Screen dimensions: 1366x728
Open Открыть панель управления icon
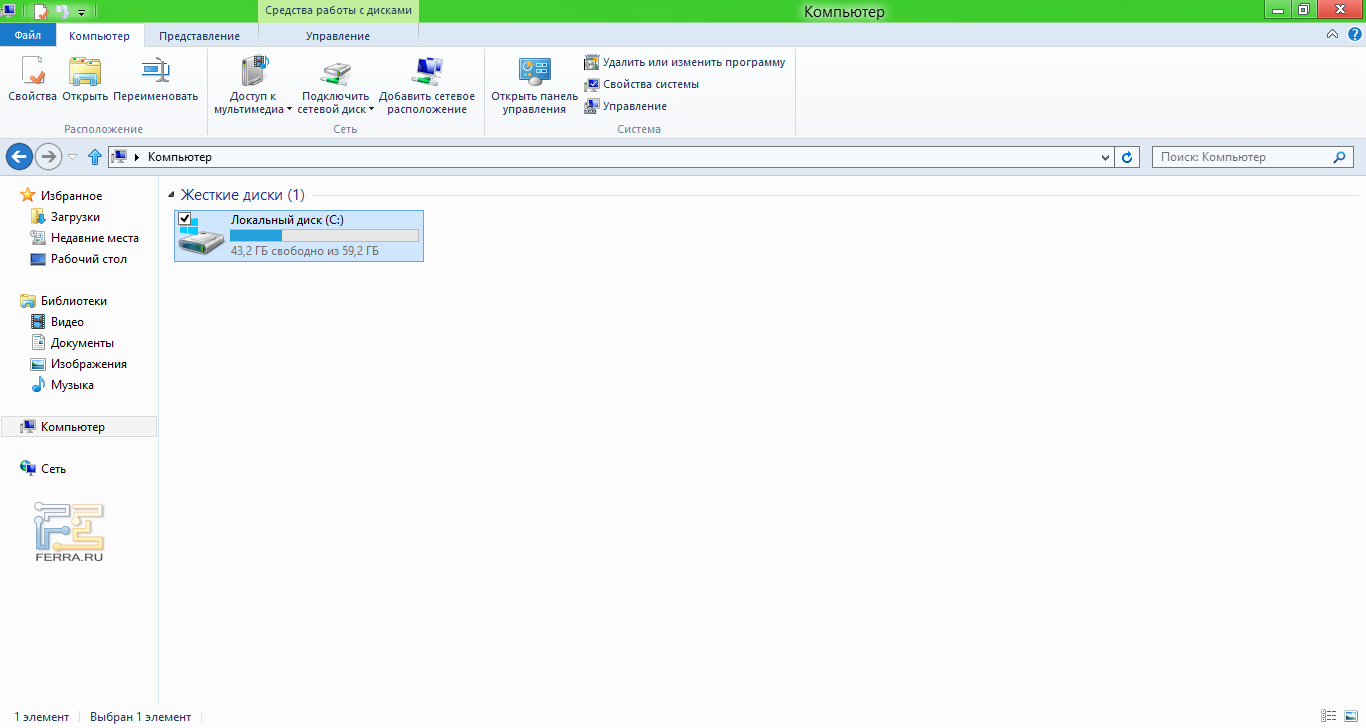[x=534, y=85]
